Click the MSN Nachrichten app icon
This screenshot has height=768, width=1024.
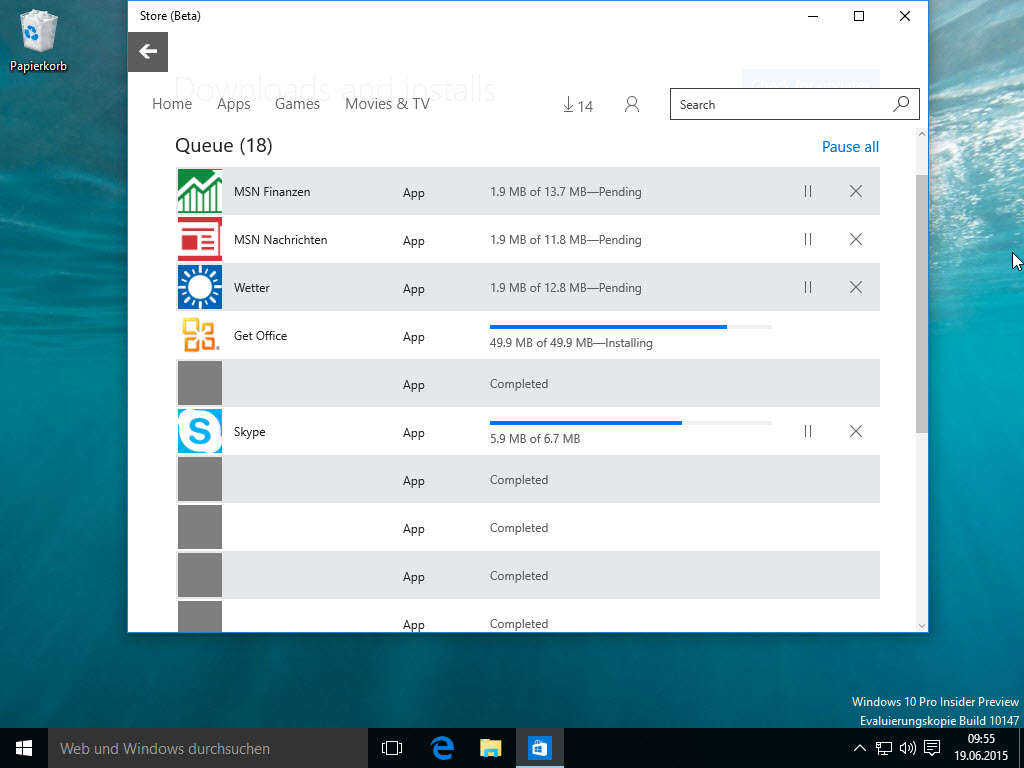[x=200, y=239]
